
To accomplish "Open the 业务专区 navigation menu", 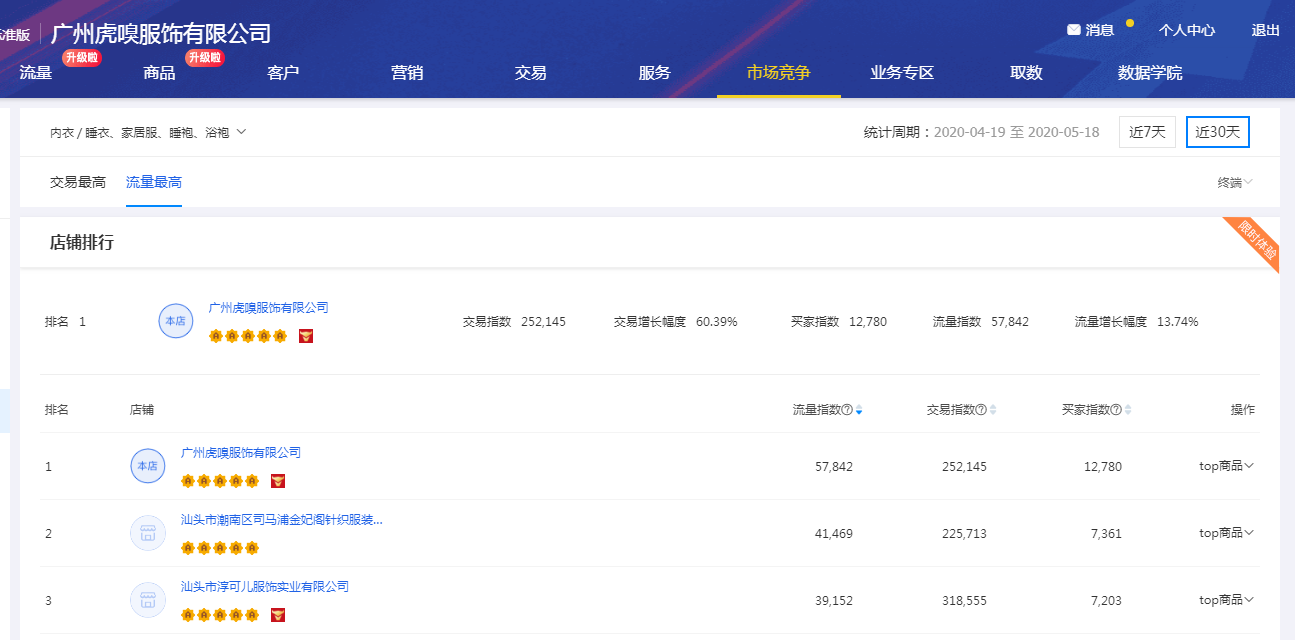I will pos(902,73).
